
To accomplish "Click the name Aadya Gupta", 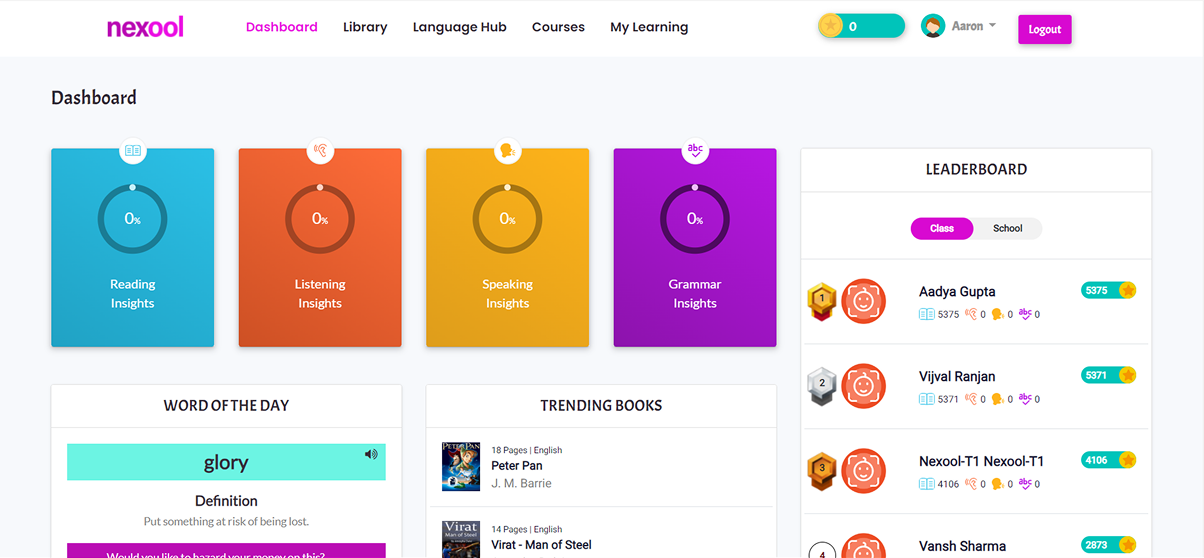I will (957, 292).
